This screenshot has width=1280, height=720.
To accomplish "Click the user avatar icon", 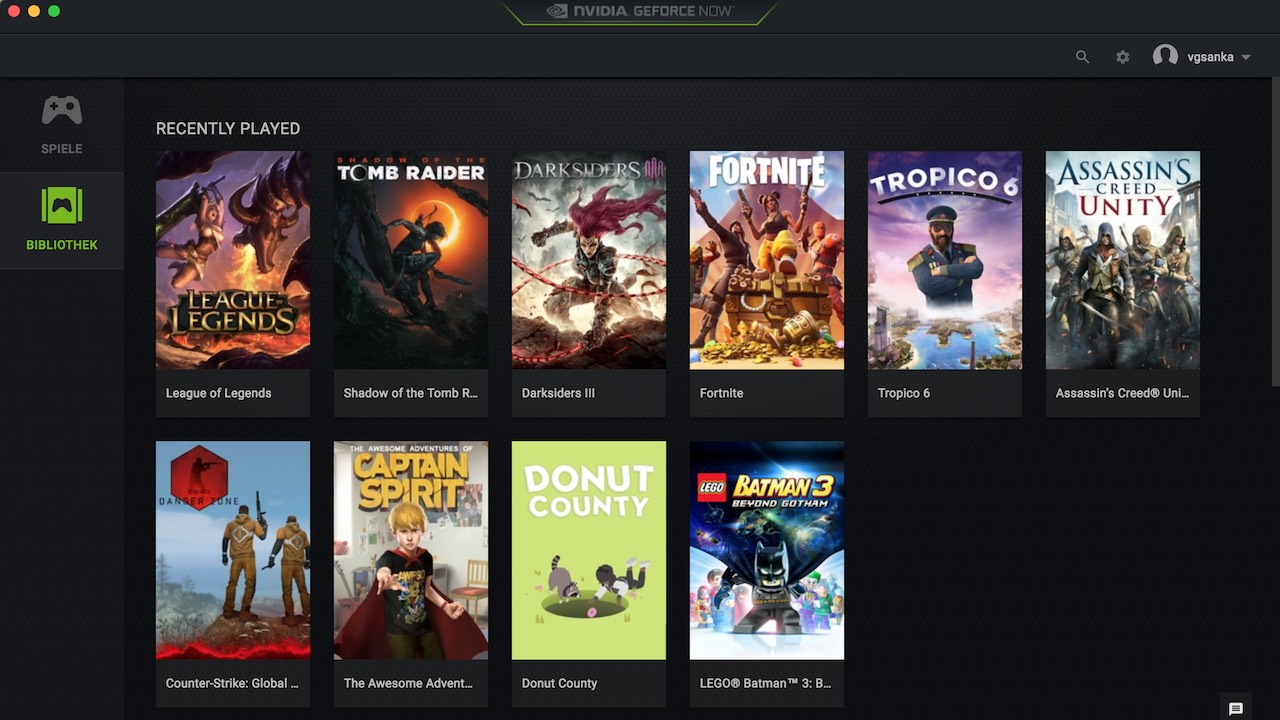I will pyautogui.click(x=1165, y=57).
